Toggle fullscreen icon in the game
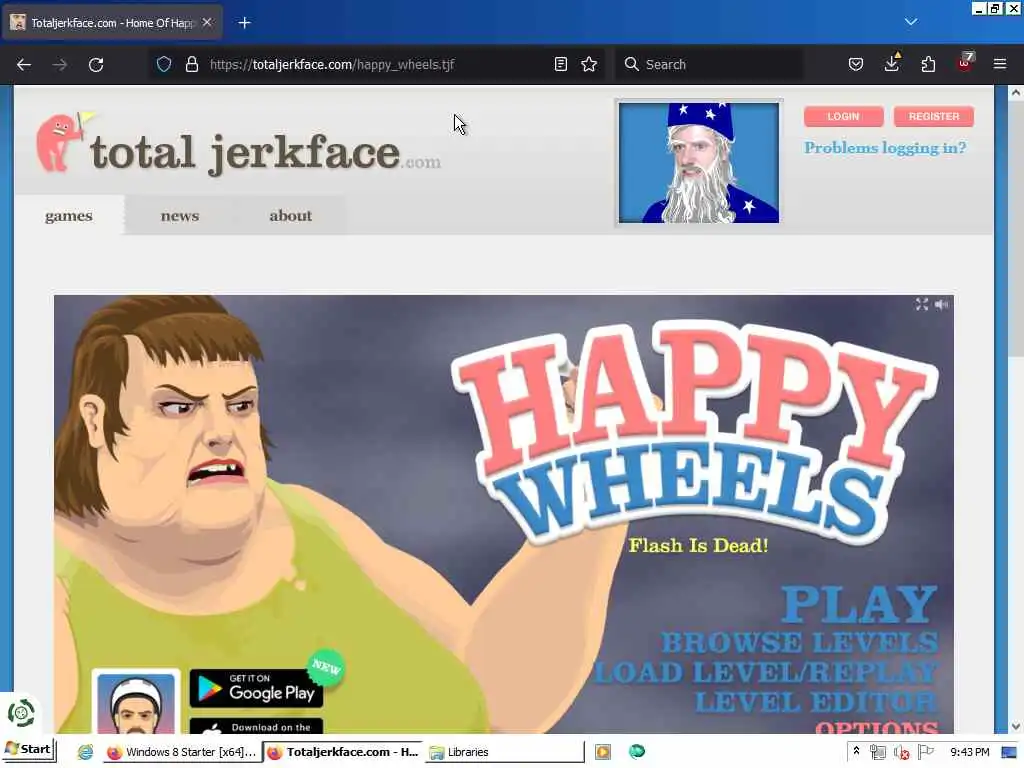This screenshot has height=768, width=1024. pos(921,304)
